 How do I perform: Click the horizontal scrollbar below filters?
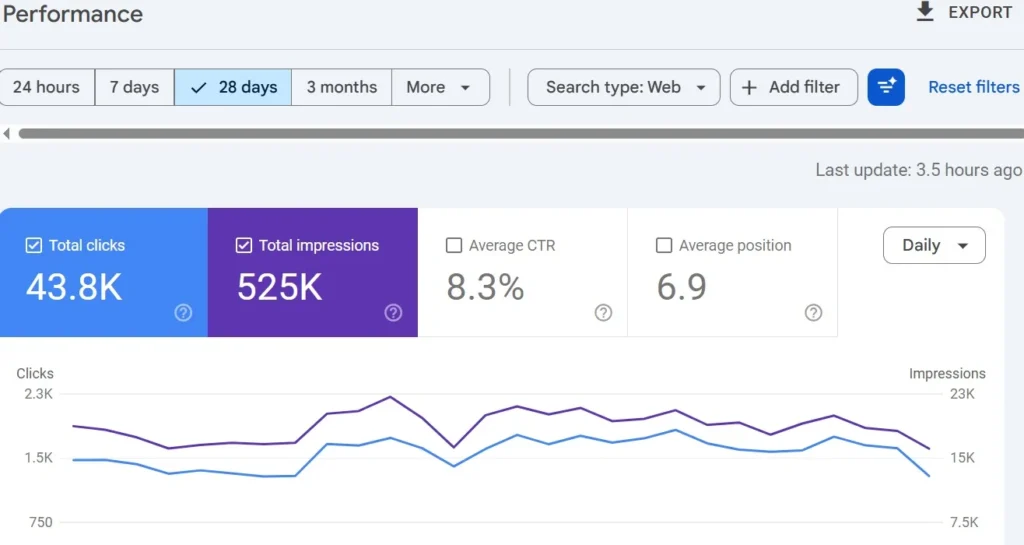coord(520,133)
